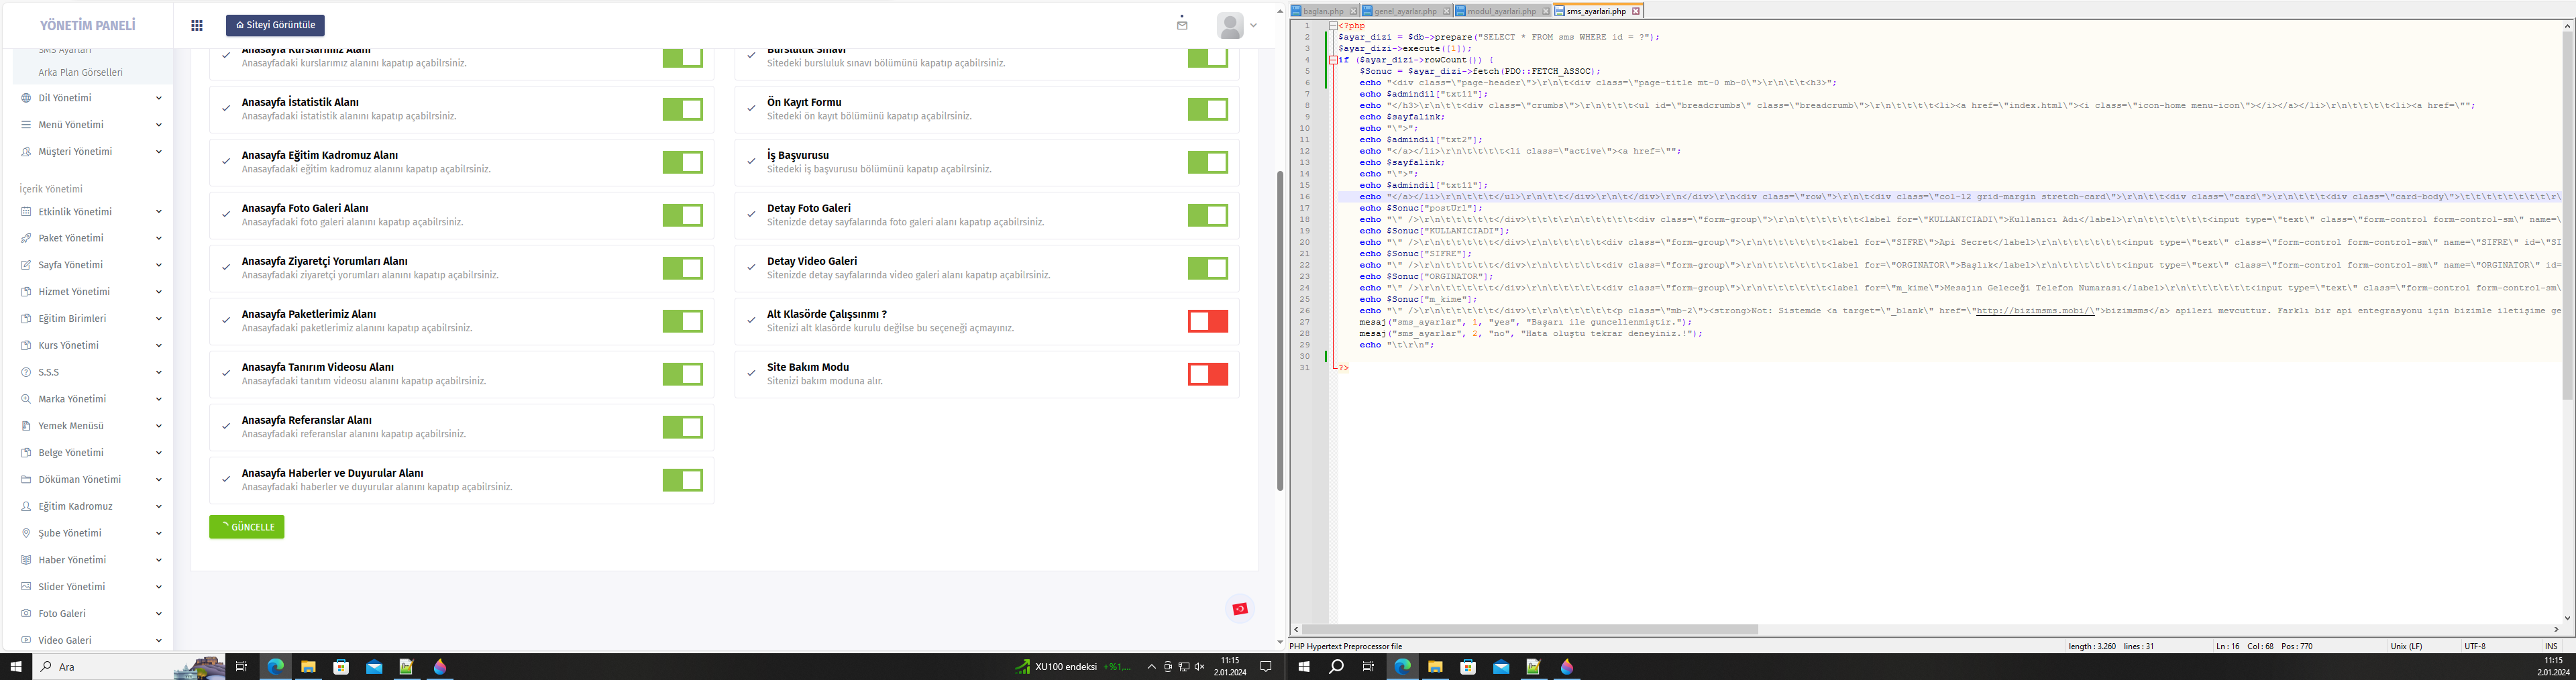Toggle Ön Kayıt Formu switch

[1208, 109]
